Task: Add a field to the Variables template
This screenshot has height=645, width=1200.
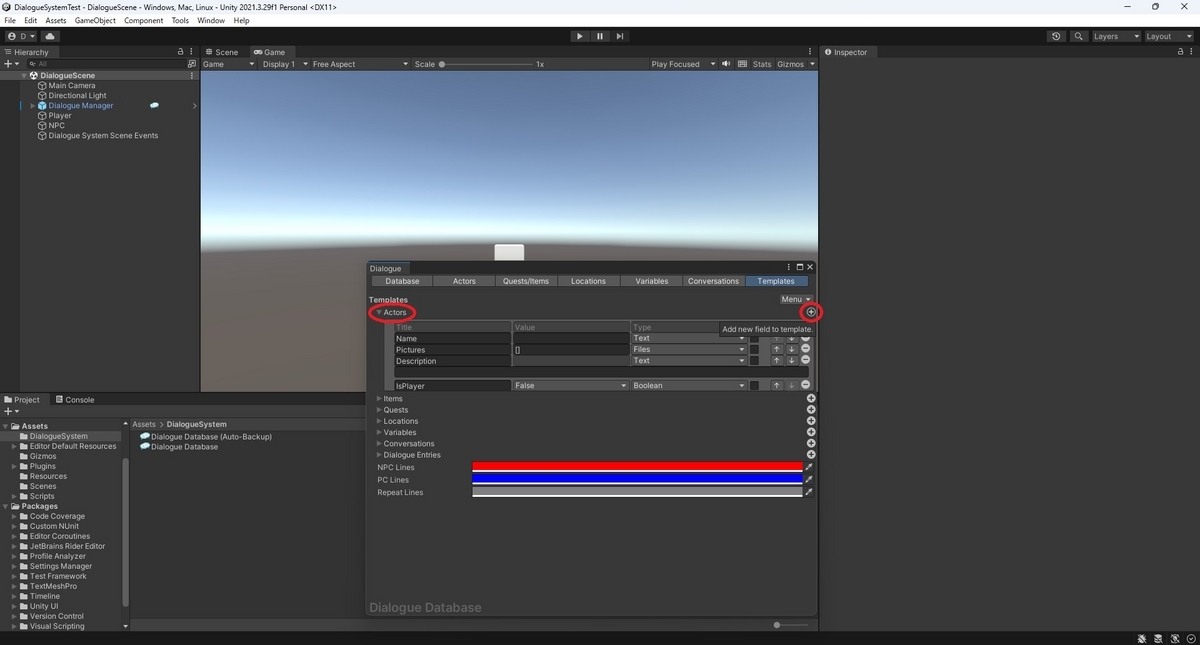Action: tap(811, 432)
